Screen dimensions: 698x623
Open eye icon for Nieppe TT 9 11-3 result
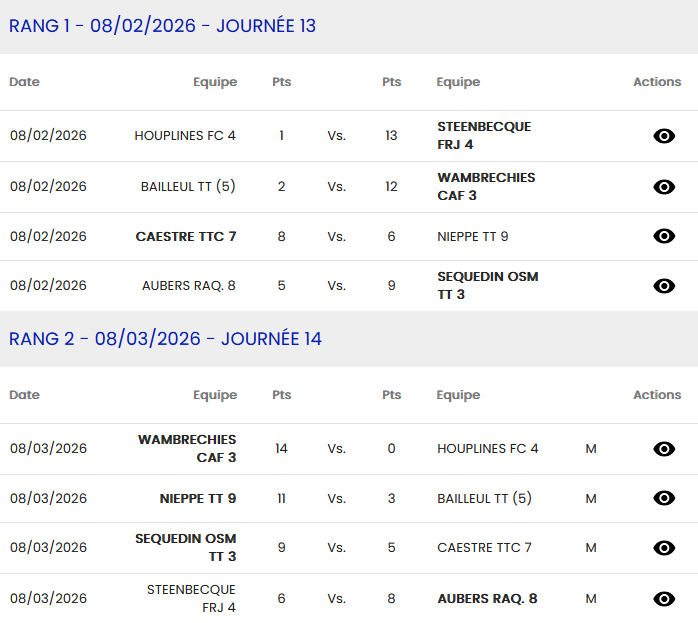(x=664, y=498)
